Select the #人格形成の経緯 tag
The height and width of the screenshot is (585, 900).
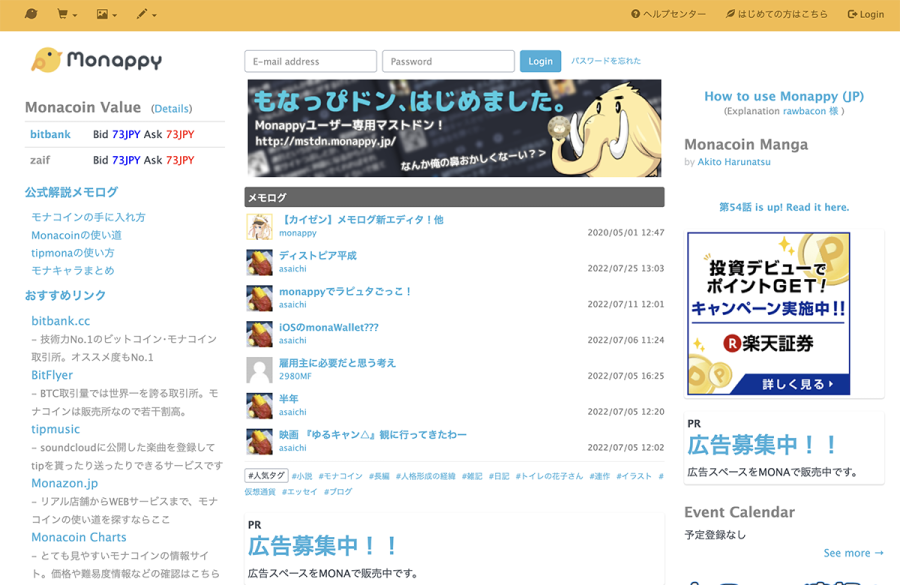(425, 476)
